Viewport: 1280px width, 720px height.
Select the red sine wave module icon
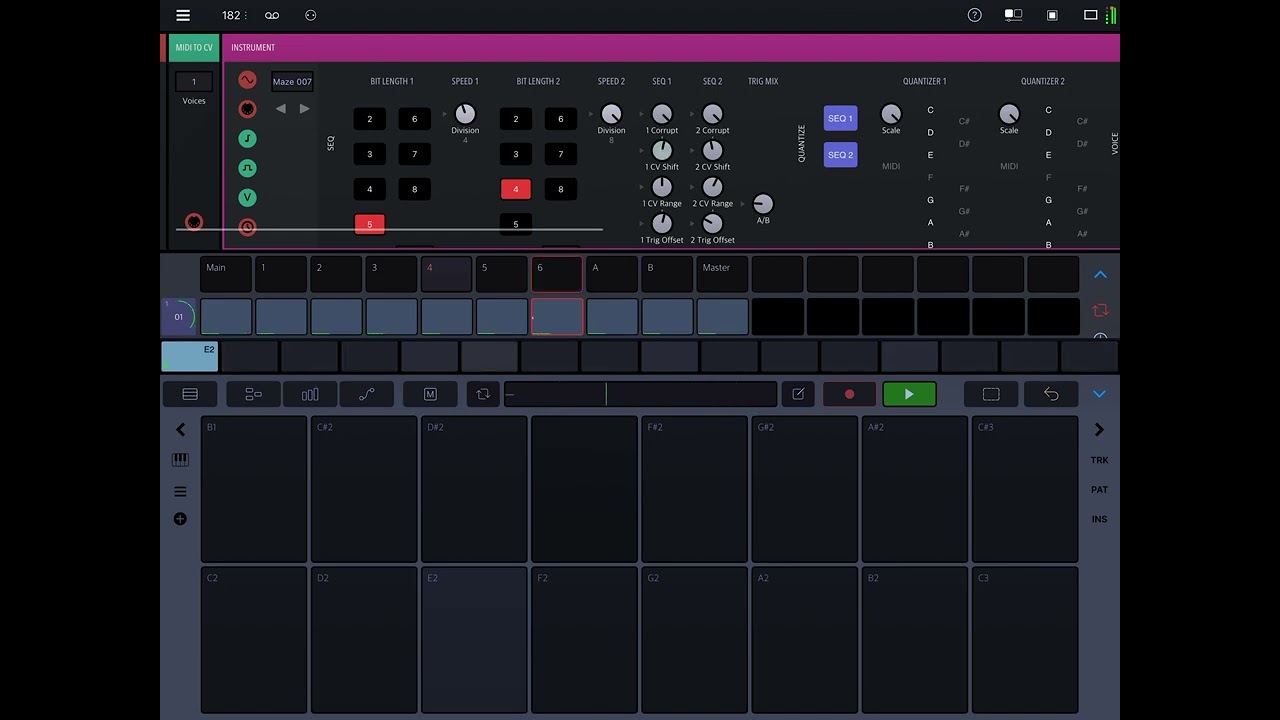click(247, 80)
